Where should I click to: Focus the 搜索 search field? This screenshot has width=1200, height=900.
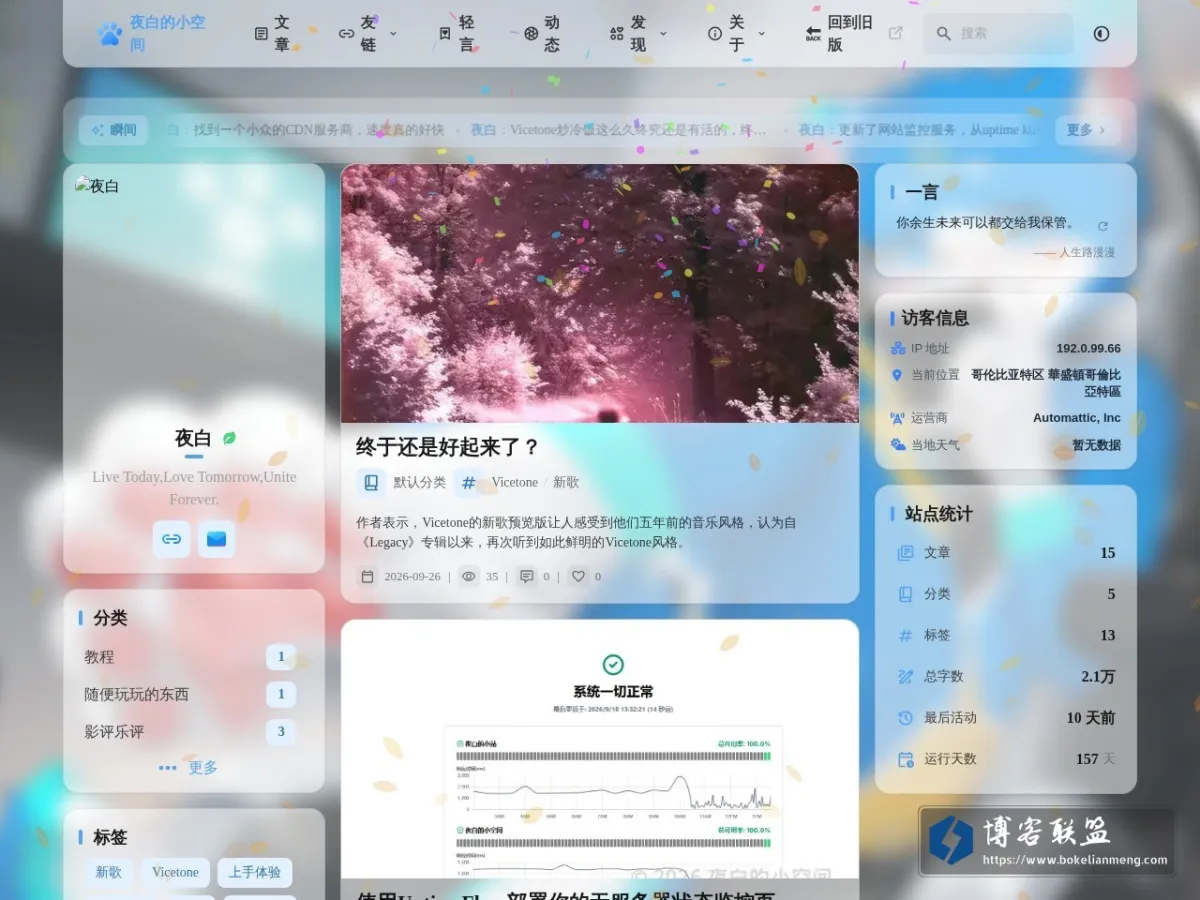click(998, 33)
